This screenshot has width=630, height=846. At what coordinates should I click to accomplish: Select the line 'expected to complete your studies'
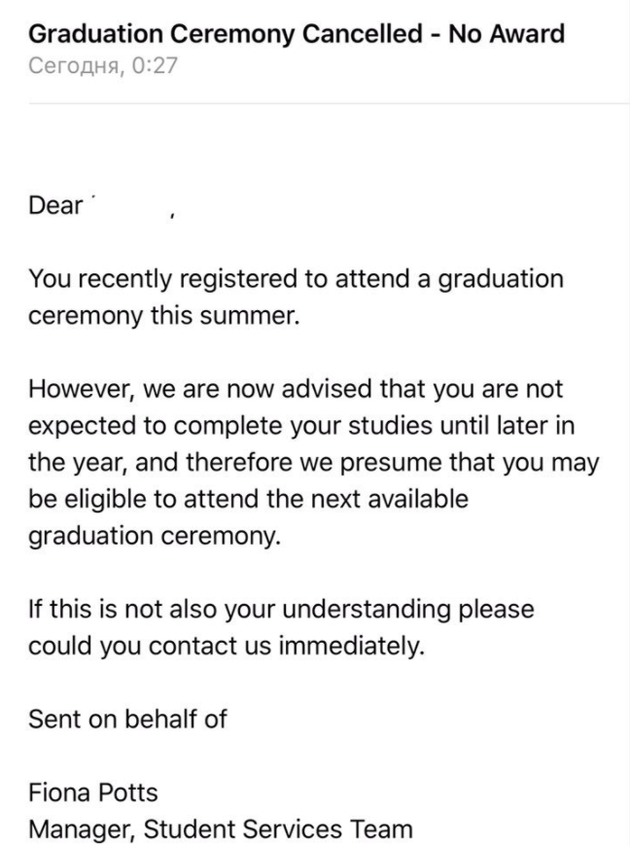tap(301, 426)
